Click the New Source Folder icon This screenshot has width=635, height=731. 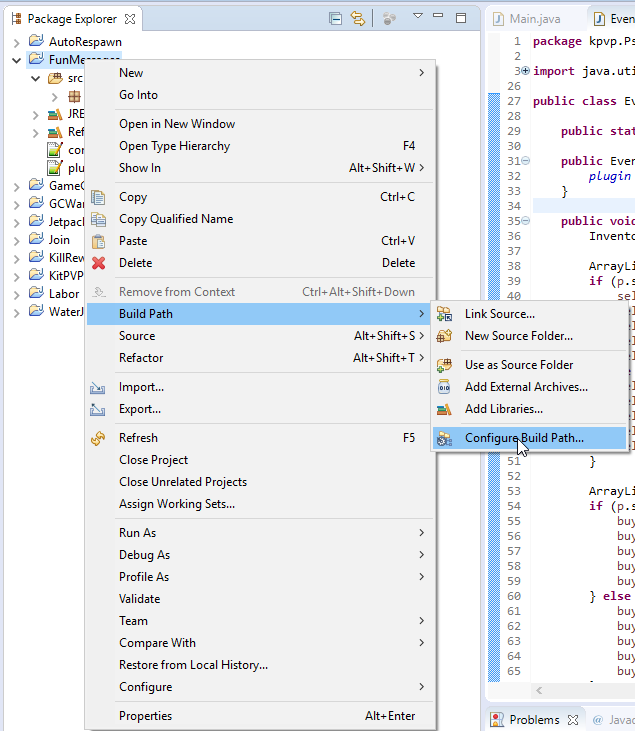pyautogui.click(x=444, y=336)
